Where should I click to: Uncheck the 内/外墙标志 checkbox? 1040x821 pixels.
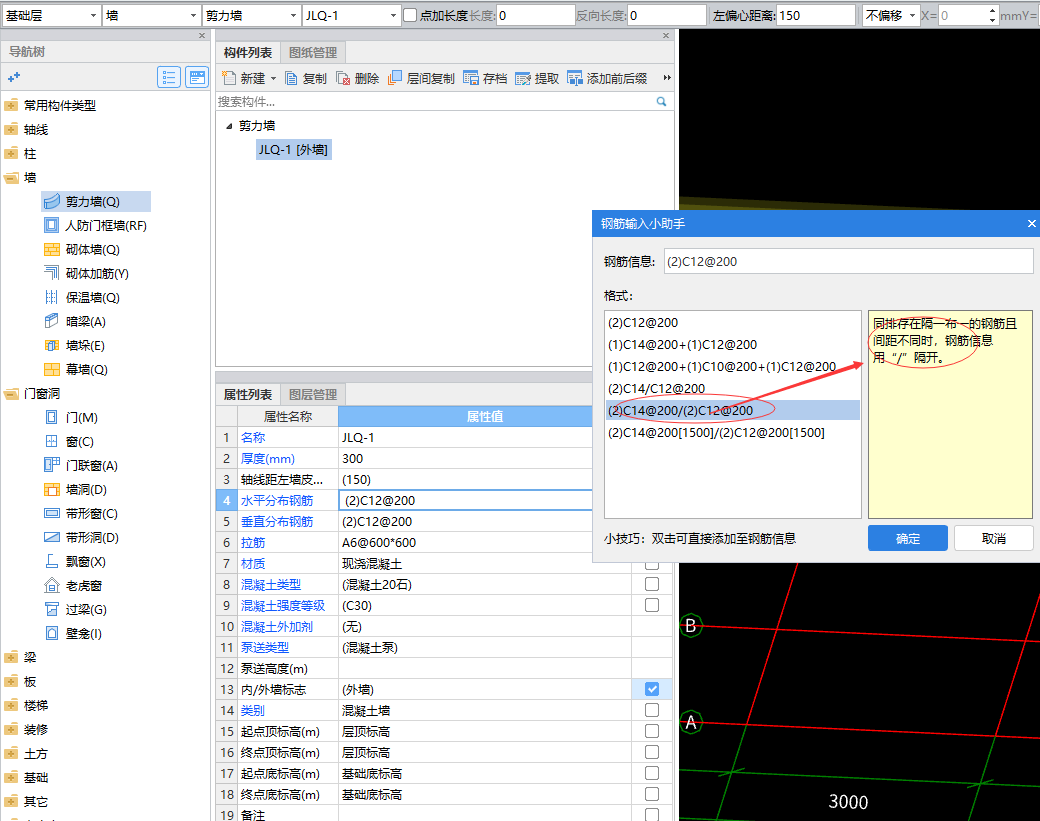pos(652,689)
